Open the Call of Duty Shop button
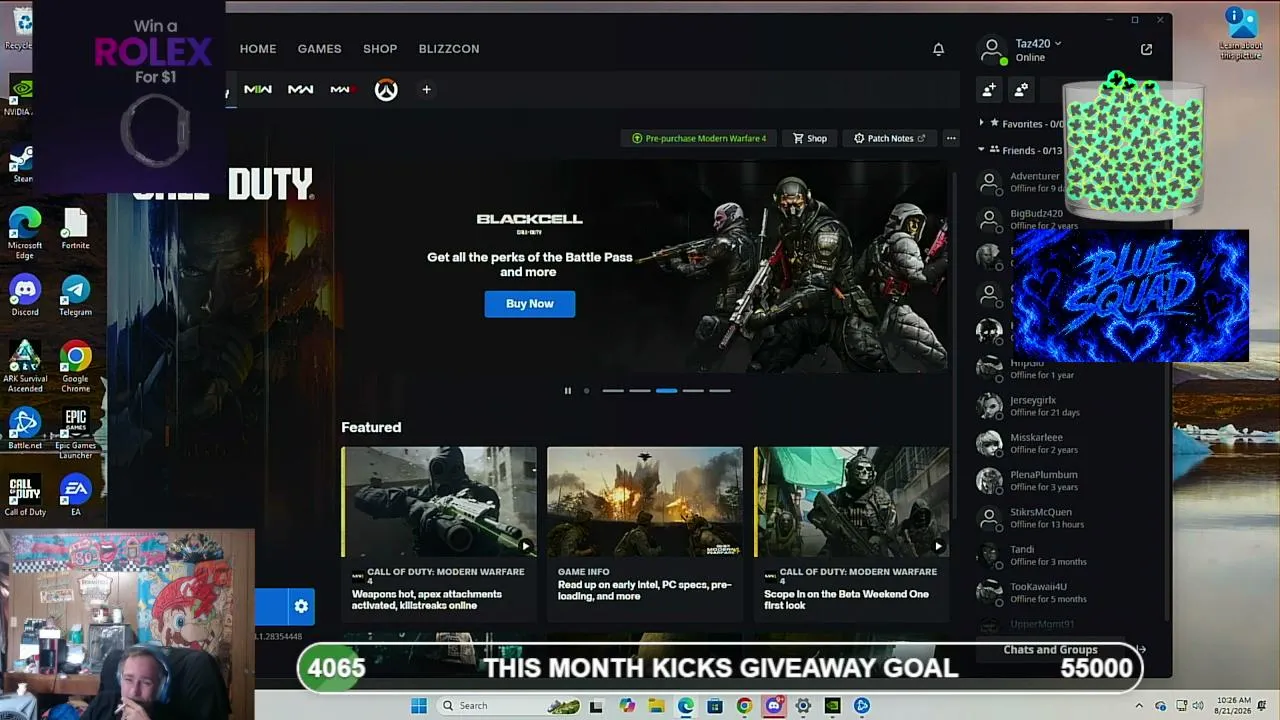 [x=810, y=139]
